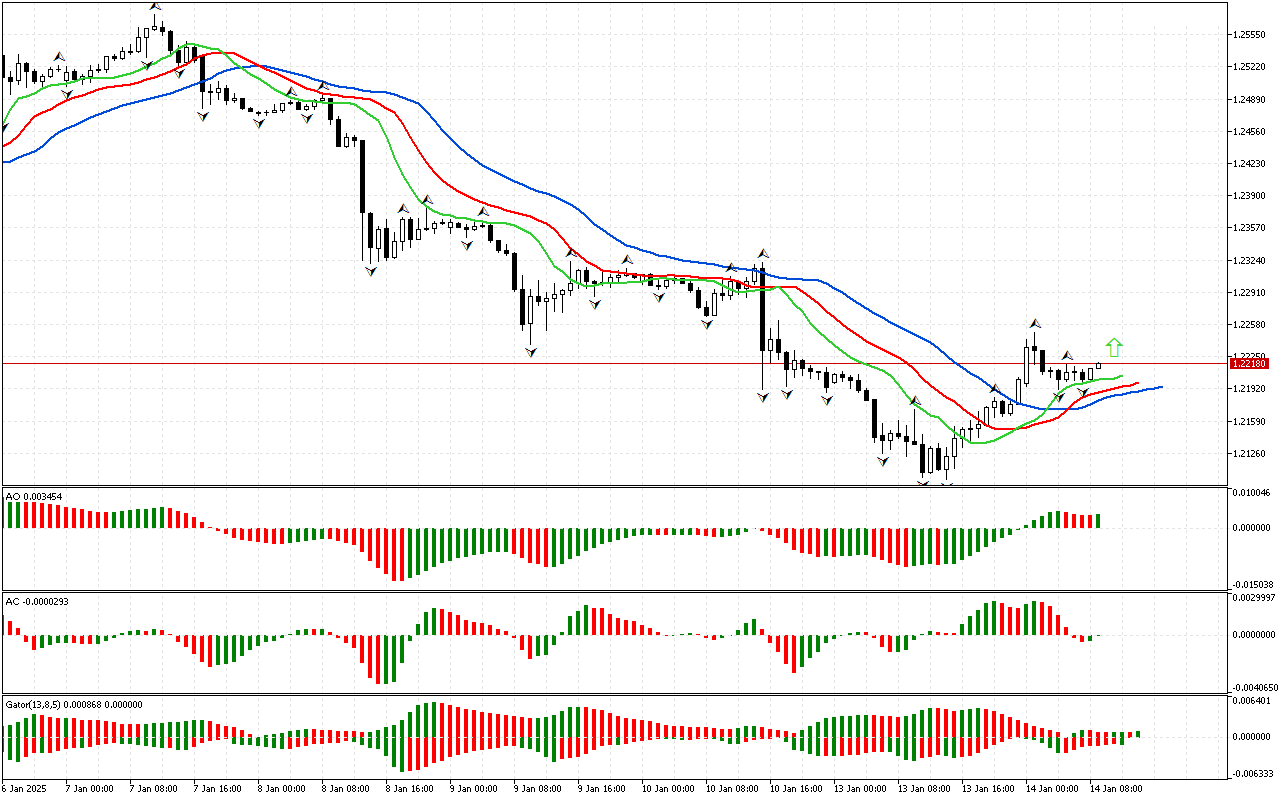Click the 10 Jan 16:00 time label
Image resolution: width=1280 pixels, height=800 pixels.
pyautogui.click(x=795, y=788)
